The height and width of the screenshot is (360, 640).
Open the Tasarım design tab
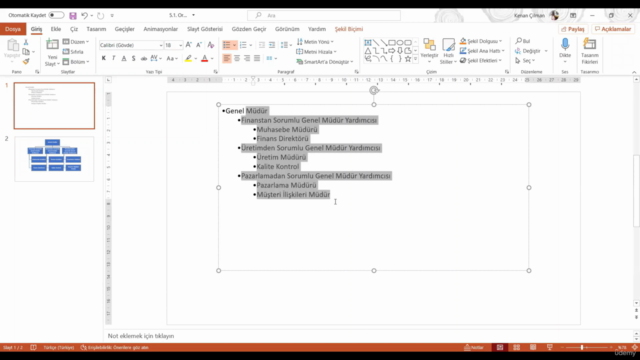(x=96, y=29)
